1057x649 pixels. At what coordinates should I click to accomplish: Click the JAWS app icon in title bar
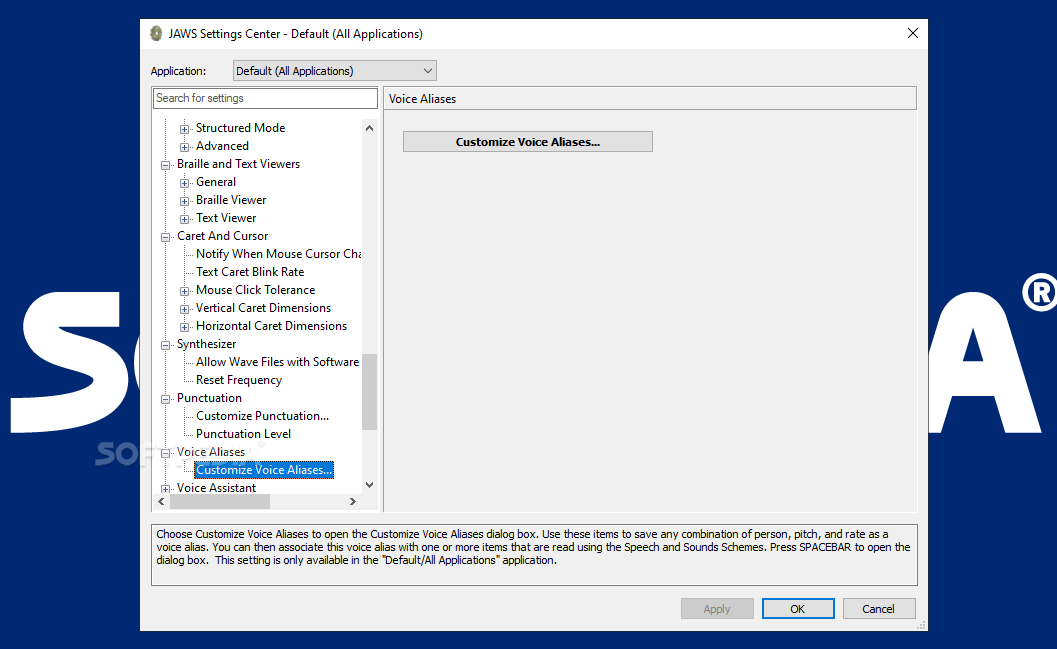[x=156, y=34]
